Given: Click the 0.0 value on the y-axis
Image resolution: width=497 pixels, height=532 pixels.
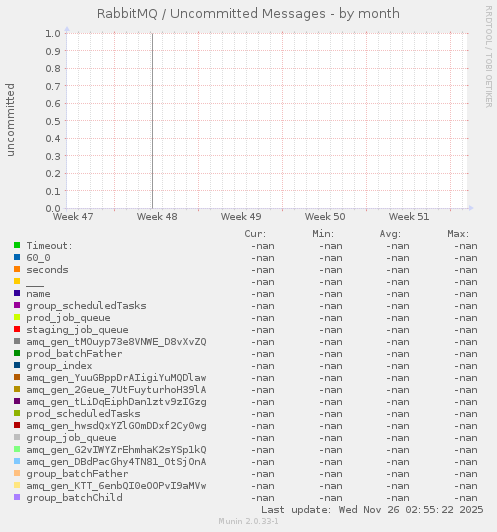Looking at the screenshot, I should (x=53, y=208).
